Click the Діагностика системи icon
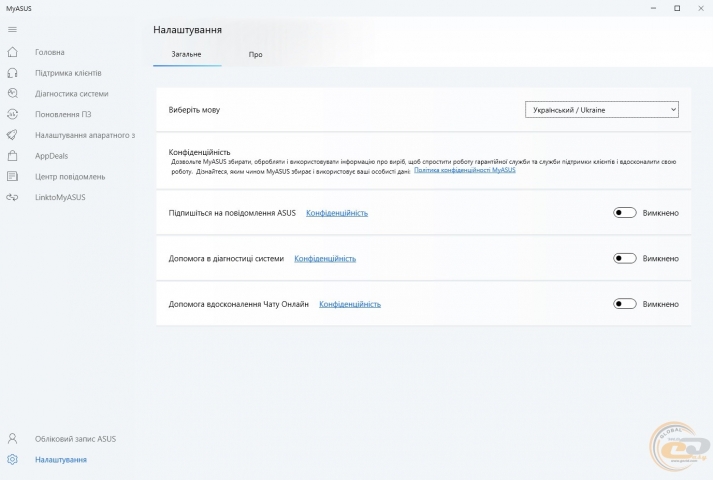Viewport: 713px width, 480px height. click(12, 93)
